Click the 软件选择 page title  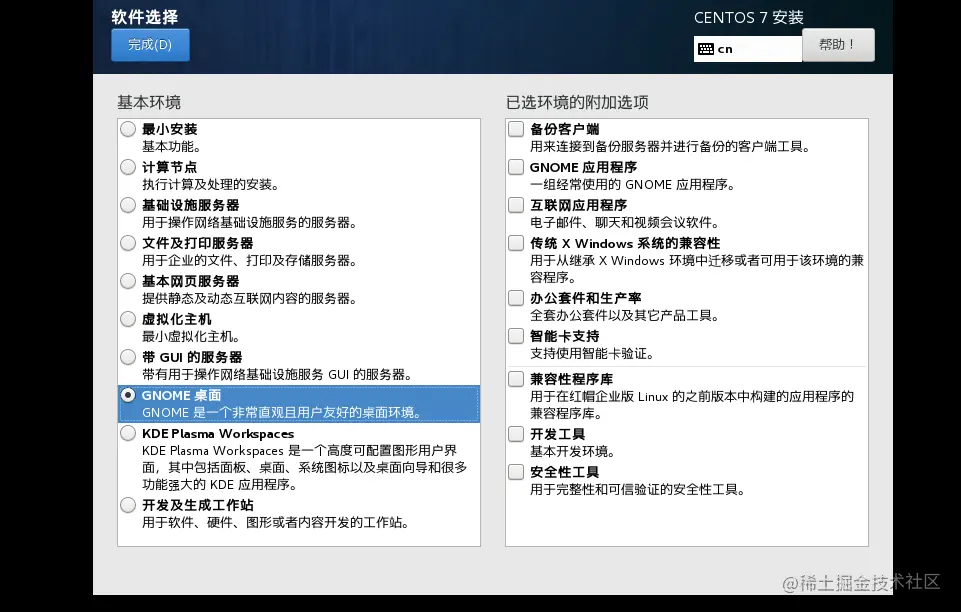(x=145, y=17)
